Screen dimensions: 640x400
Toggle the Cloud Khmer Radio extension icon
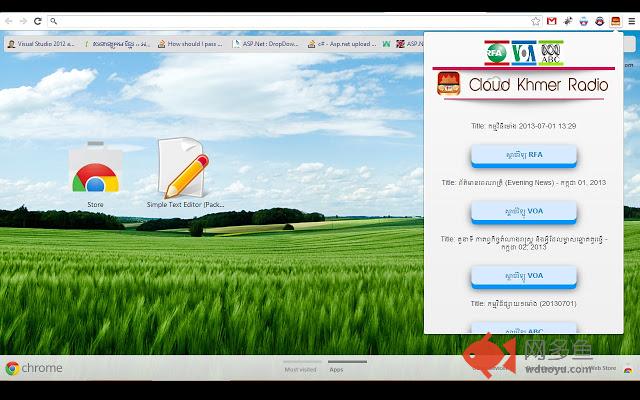click(616, 21)
